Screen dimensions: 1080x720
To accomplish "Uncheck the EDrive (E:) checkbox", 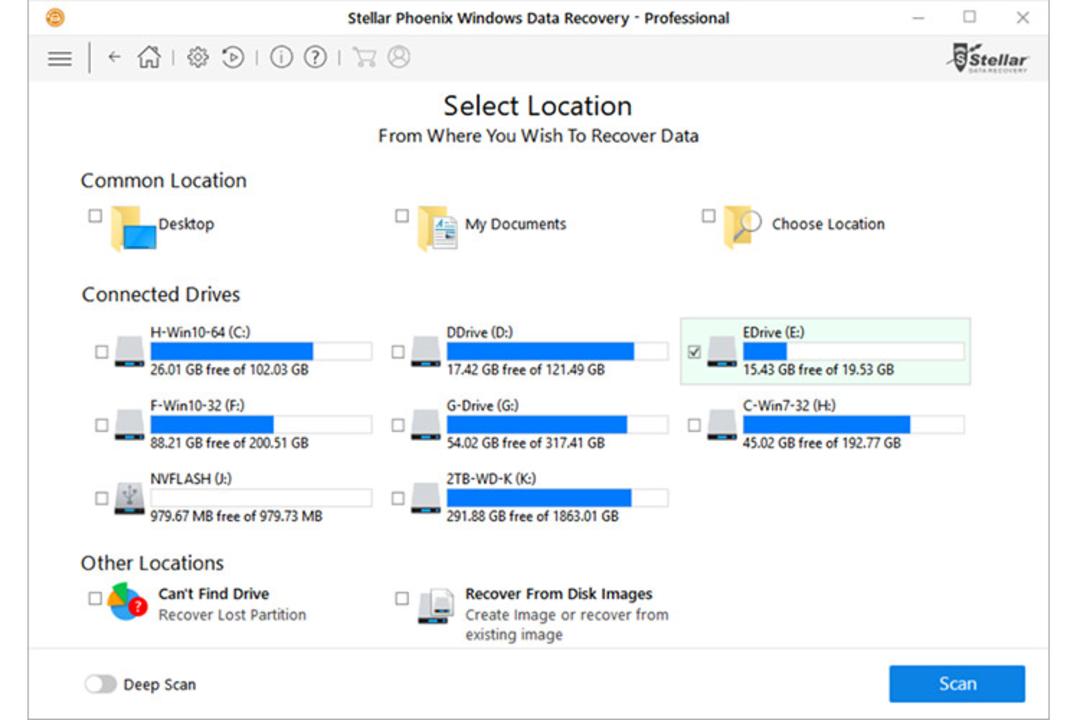I will (x=694, y=352).
